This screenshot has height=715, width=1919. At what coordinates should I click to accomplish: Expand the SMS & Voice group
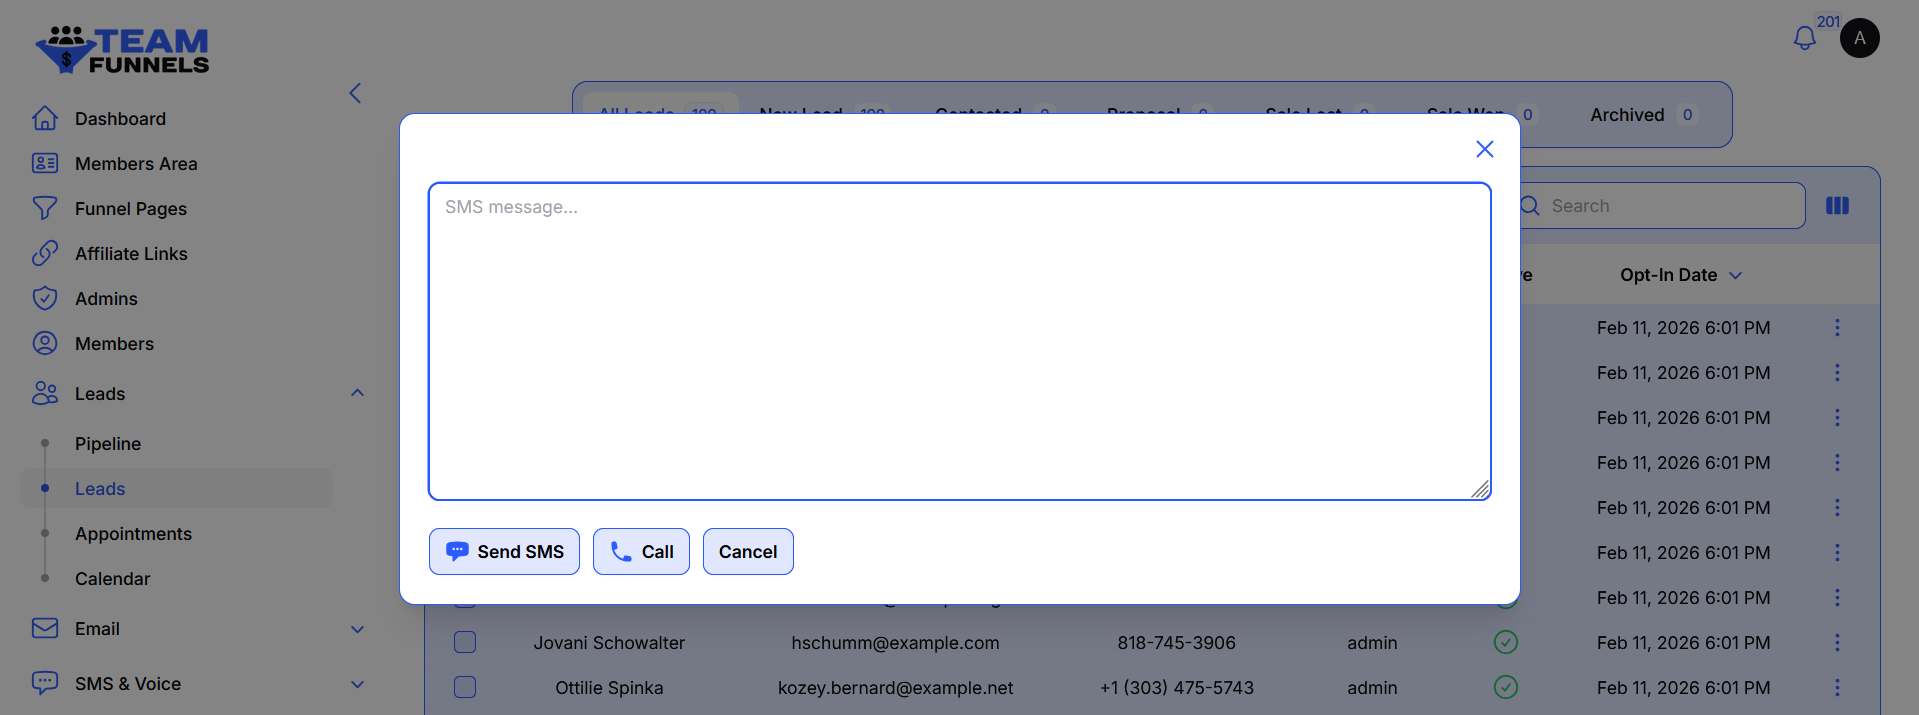pyautogui.click(x=357, y=684)
